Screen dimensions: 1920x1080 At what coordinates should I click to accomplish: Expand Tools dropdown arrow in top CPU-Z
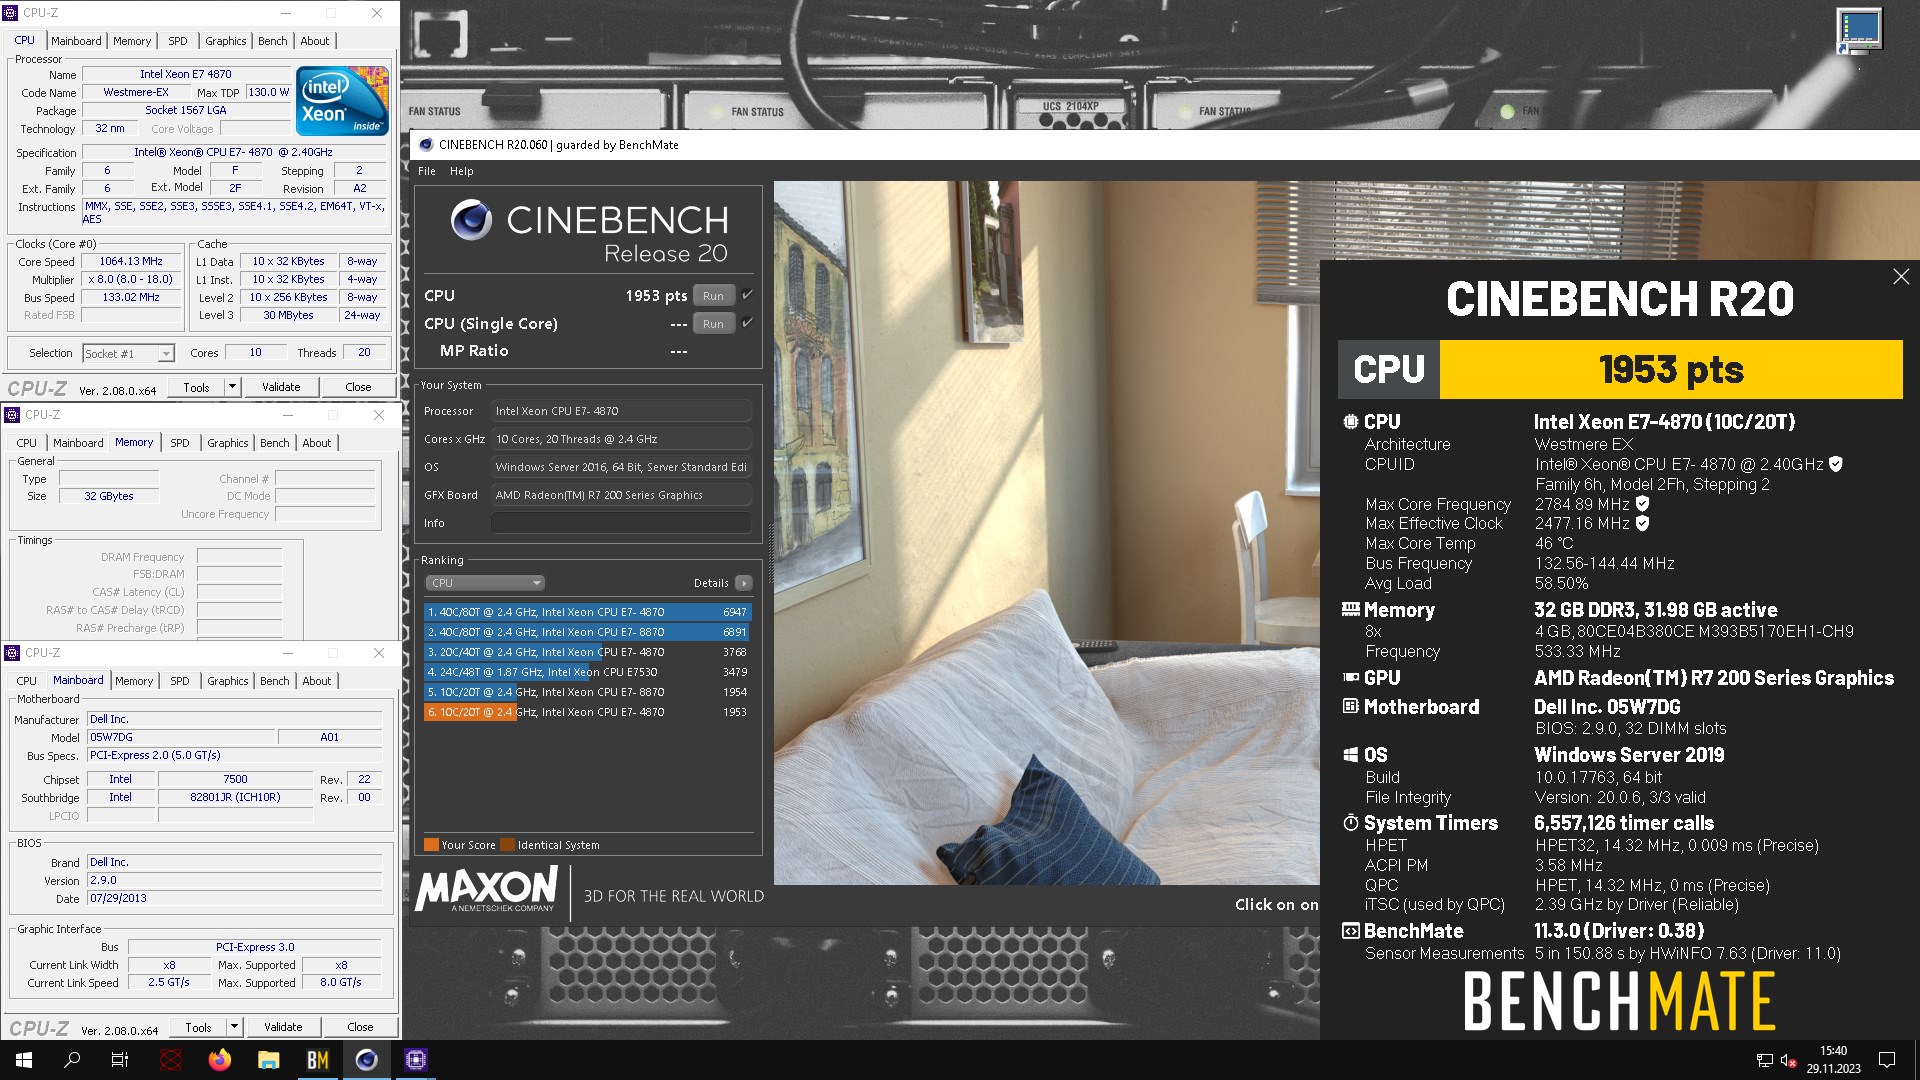click(232, 387)
